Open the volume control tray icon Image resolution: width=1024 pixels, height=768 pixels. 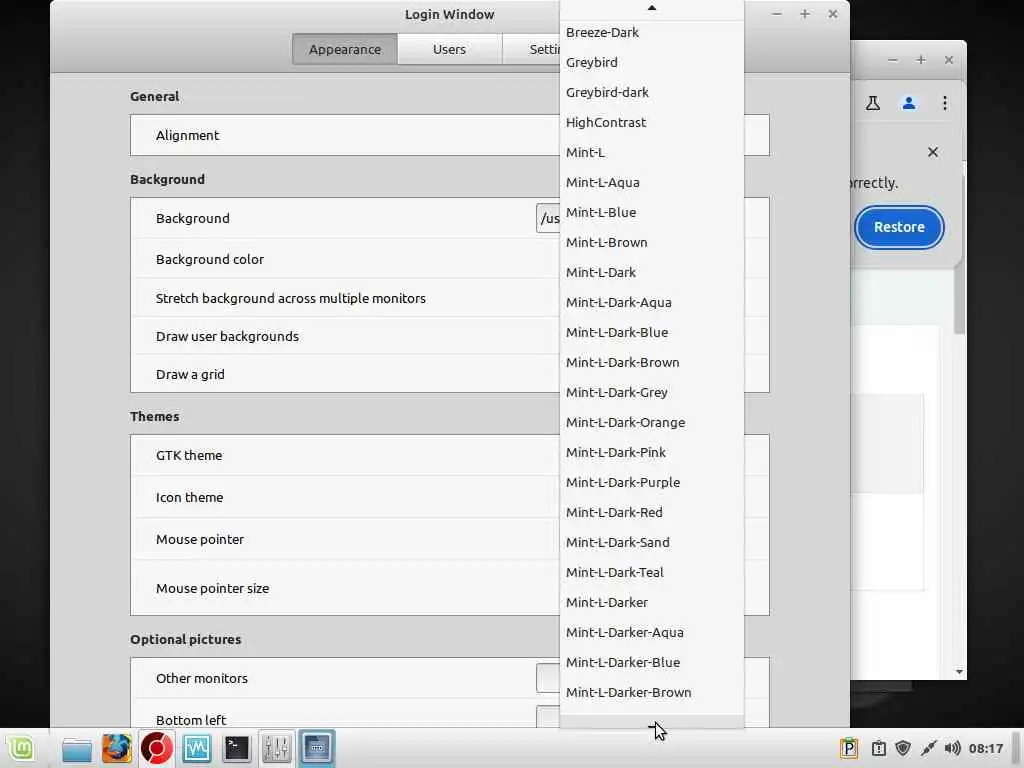pyautogui.click(x=952, y=748)
